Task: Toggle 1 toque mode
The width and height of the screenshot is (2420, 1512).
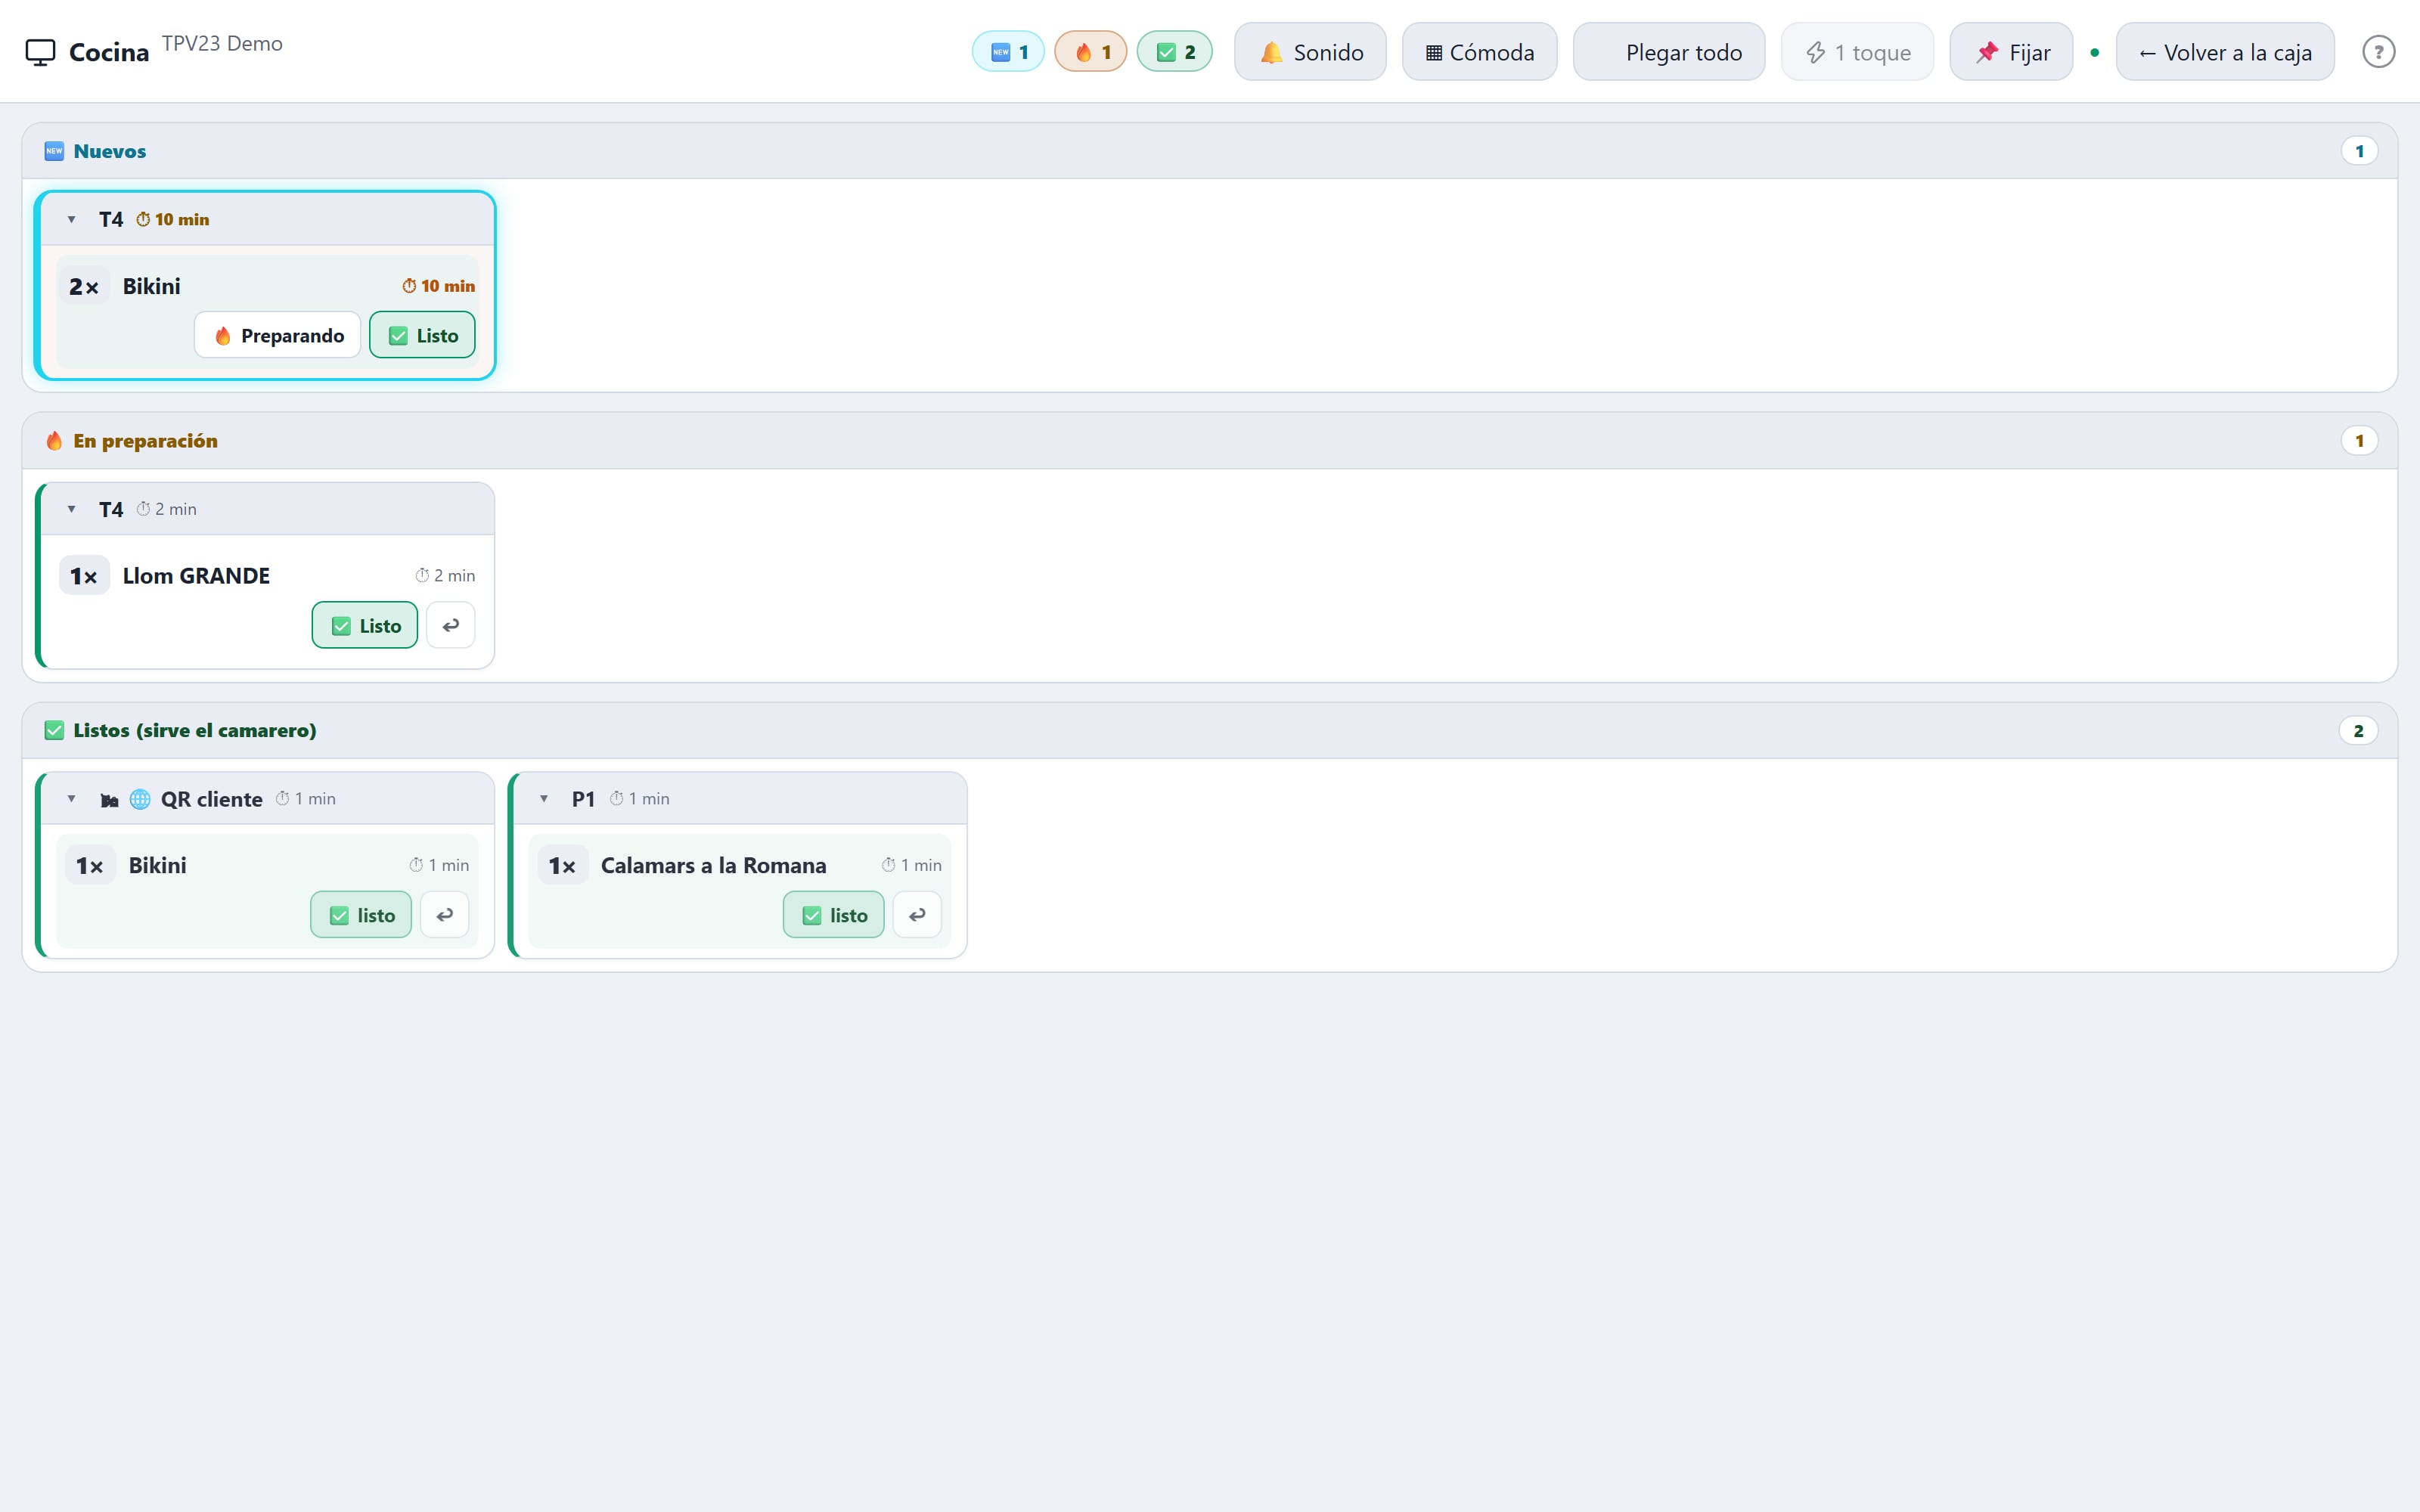Action: coord(1857,52)
